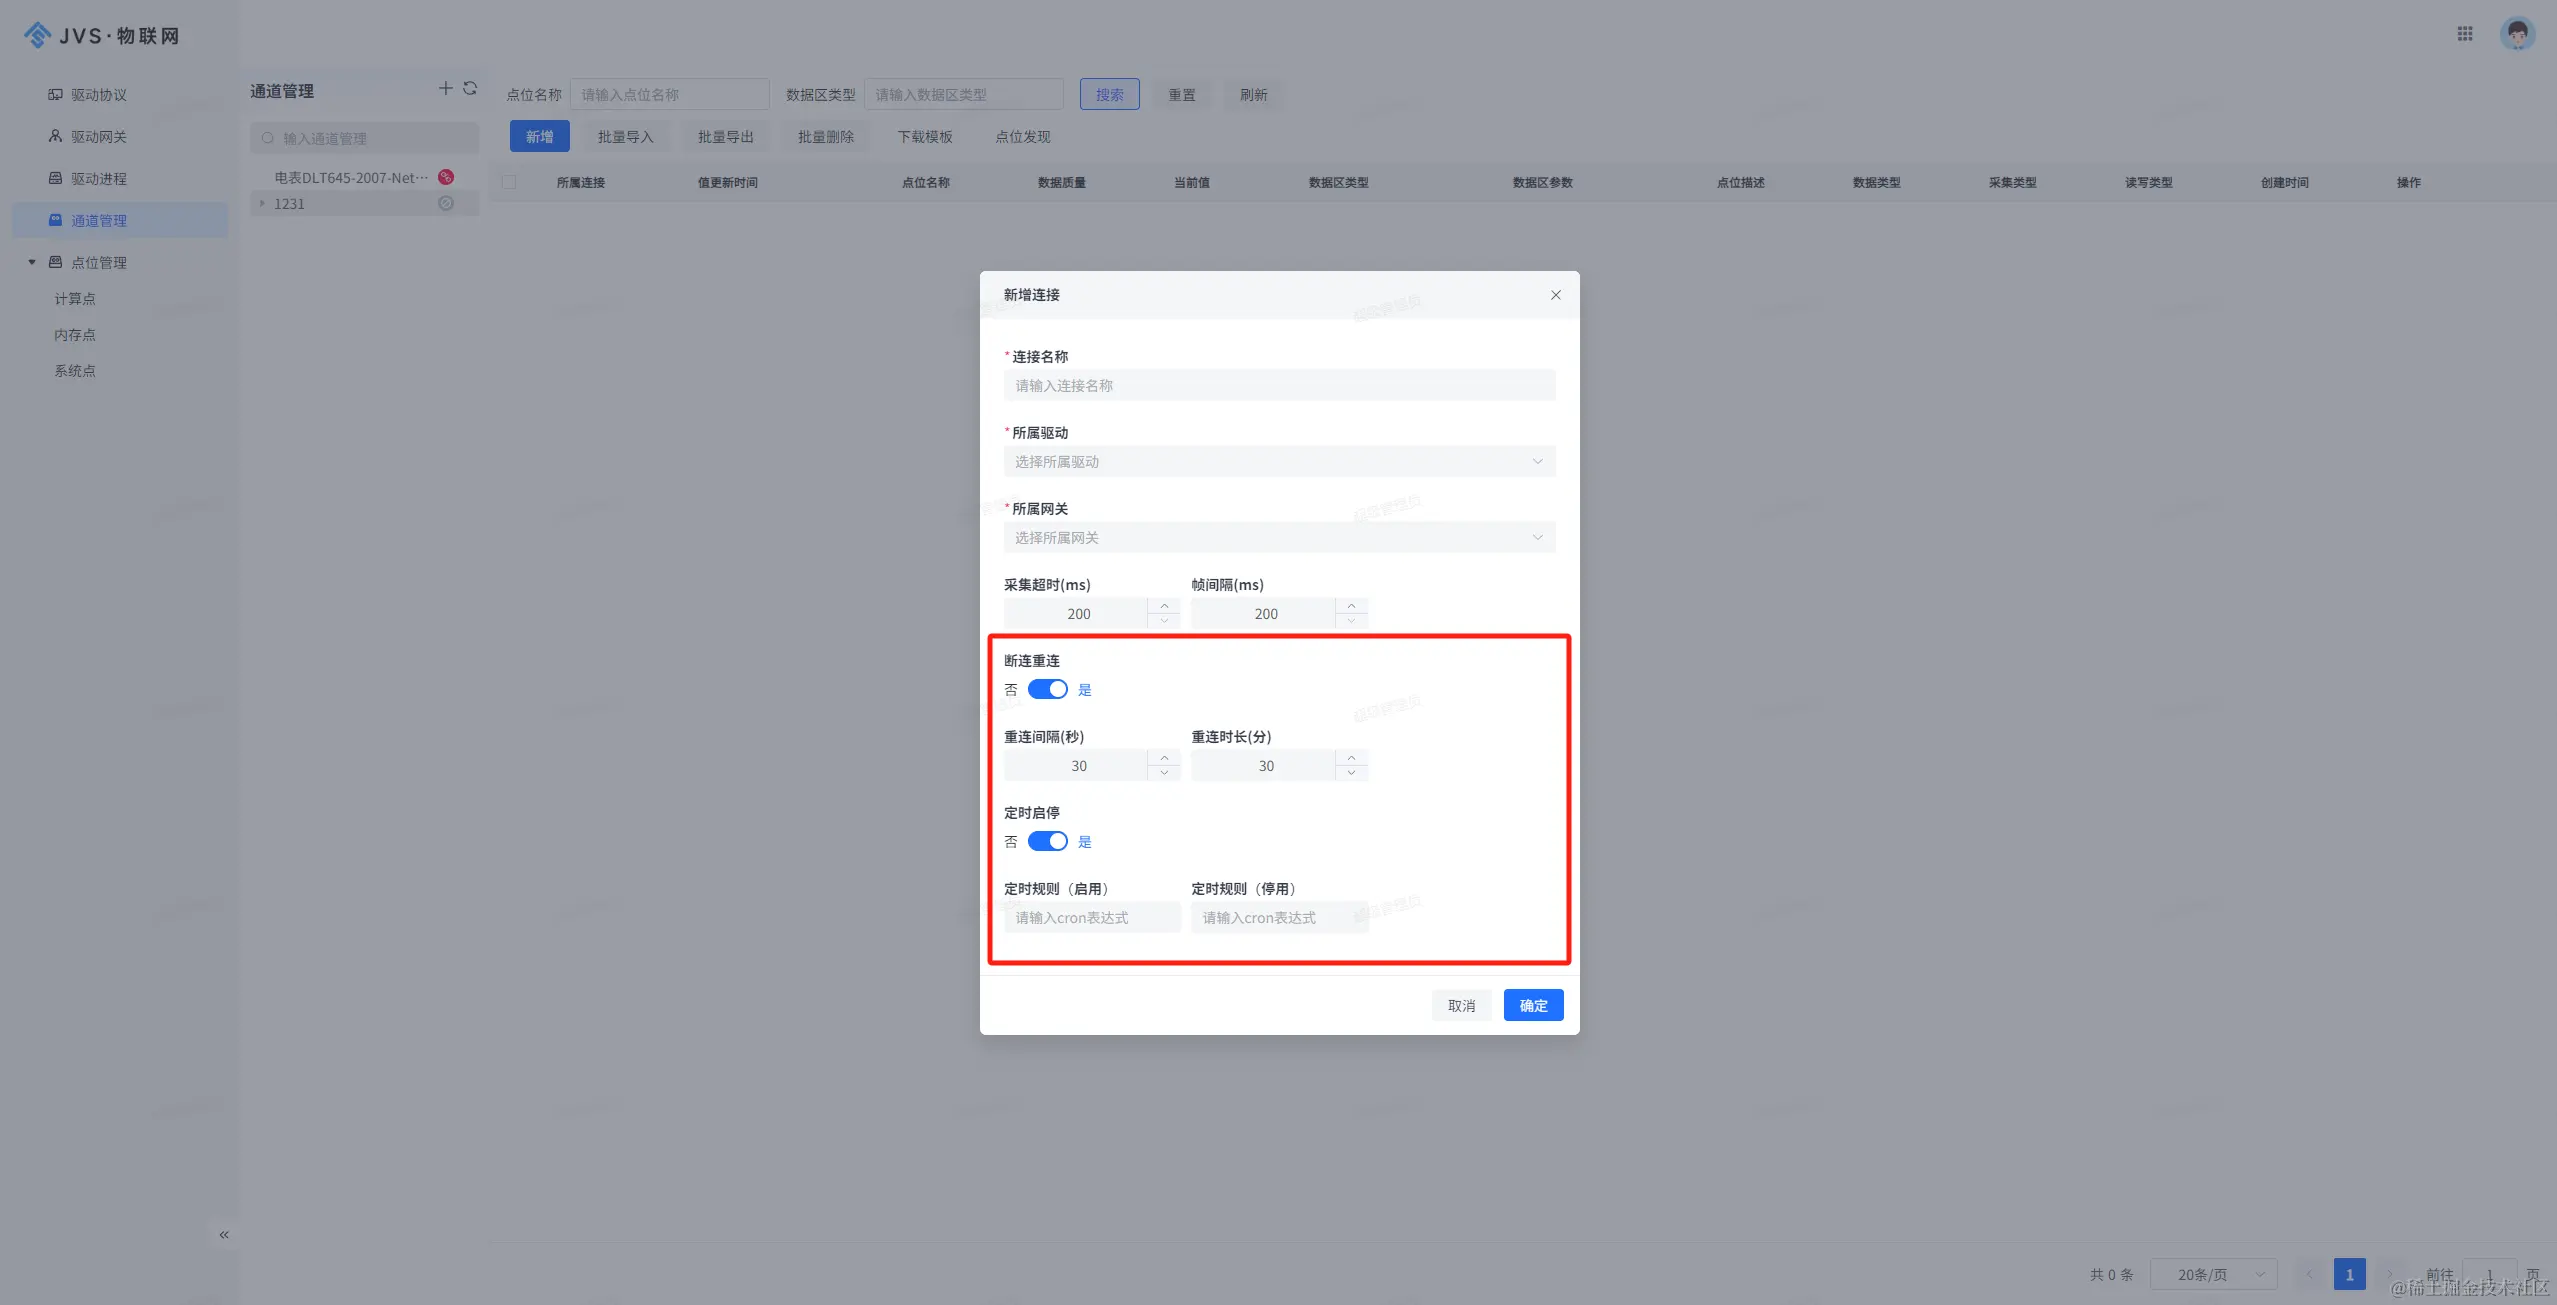Viewport: 2557px width, 1305px height.
Task: Click the 取消 button
Action: (x=1461, y=1006)
